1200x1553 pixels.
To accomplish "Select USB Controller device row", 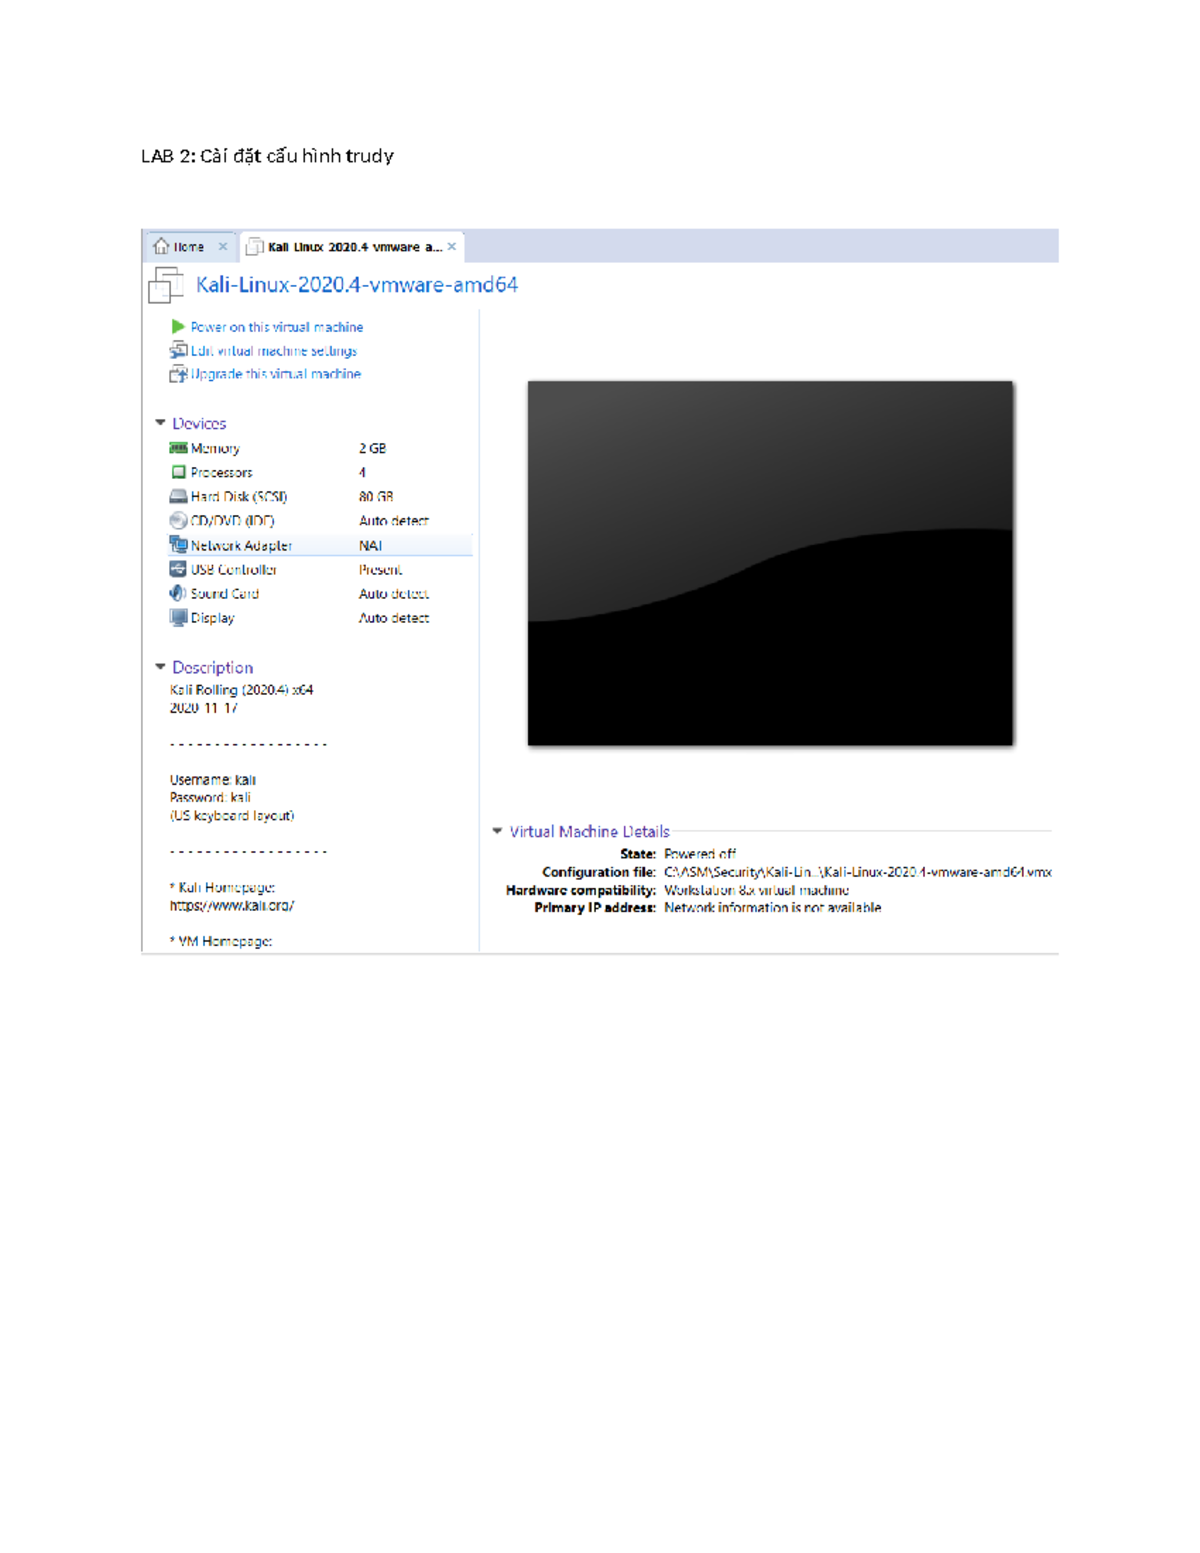I will pos(320,569).
